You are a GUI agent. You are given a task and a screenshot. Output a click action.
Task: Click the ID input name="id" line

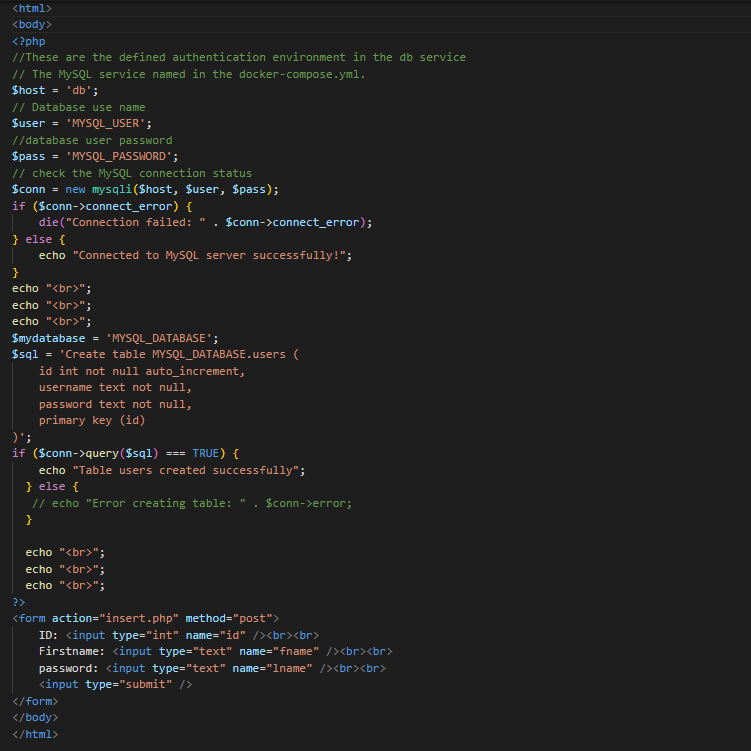(179, 636)
